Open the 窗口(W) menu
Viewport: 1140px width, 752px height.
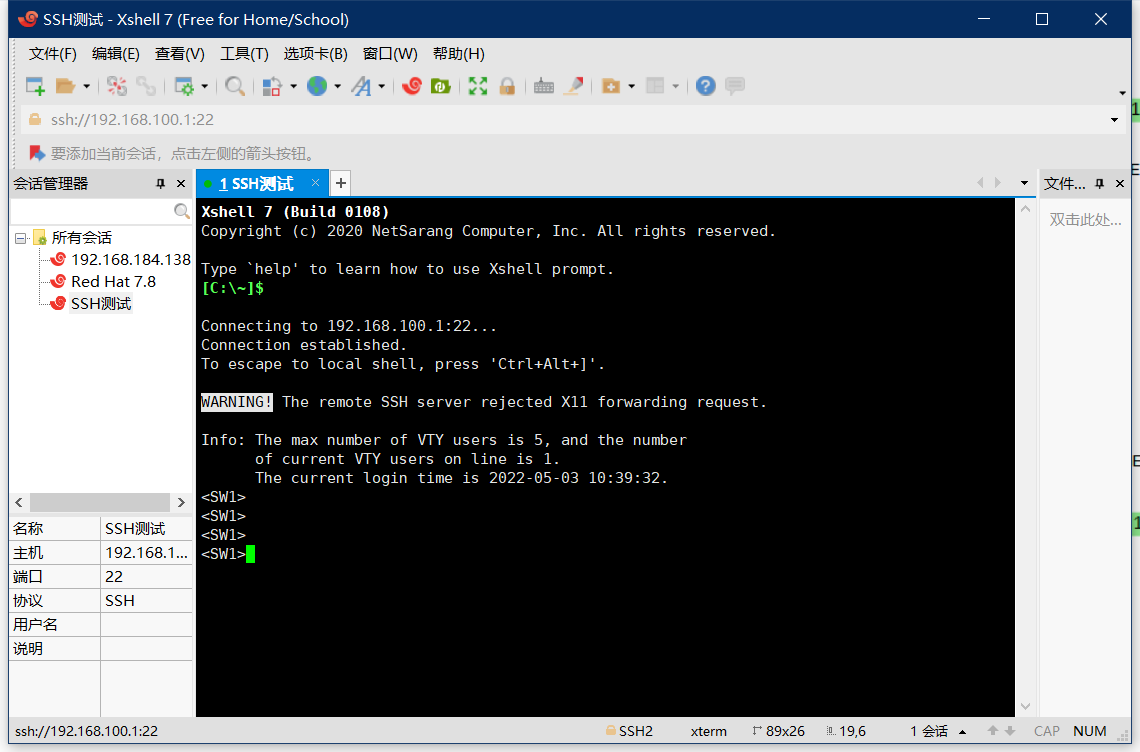point(390,54)
